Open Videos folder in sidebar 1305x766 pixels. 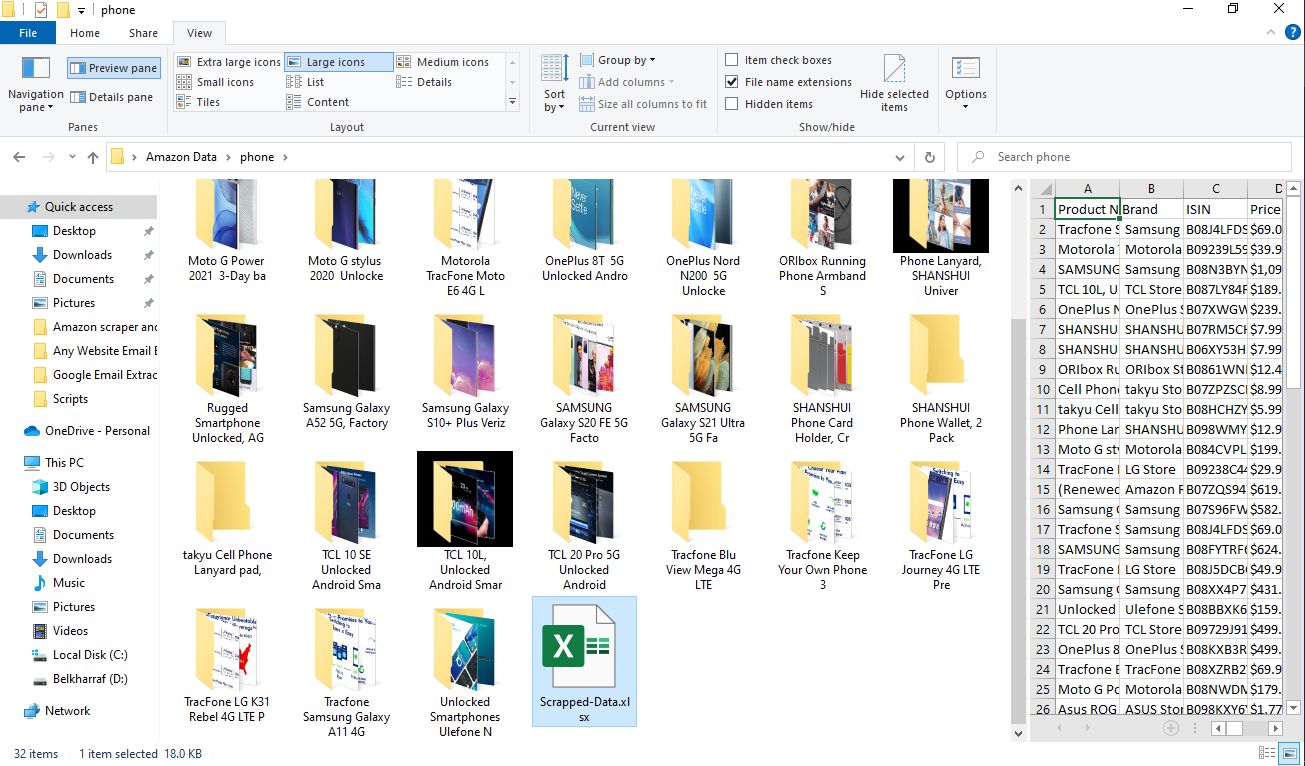71,631
